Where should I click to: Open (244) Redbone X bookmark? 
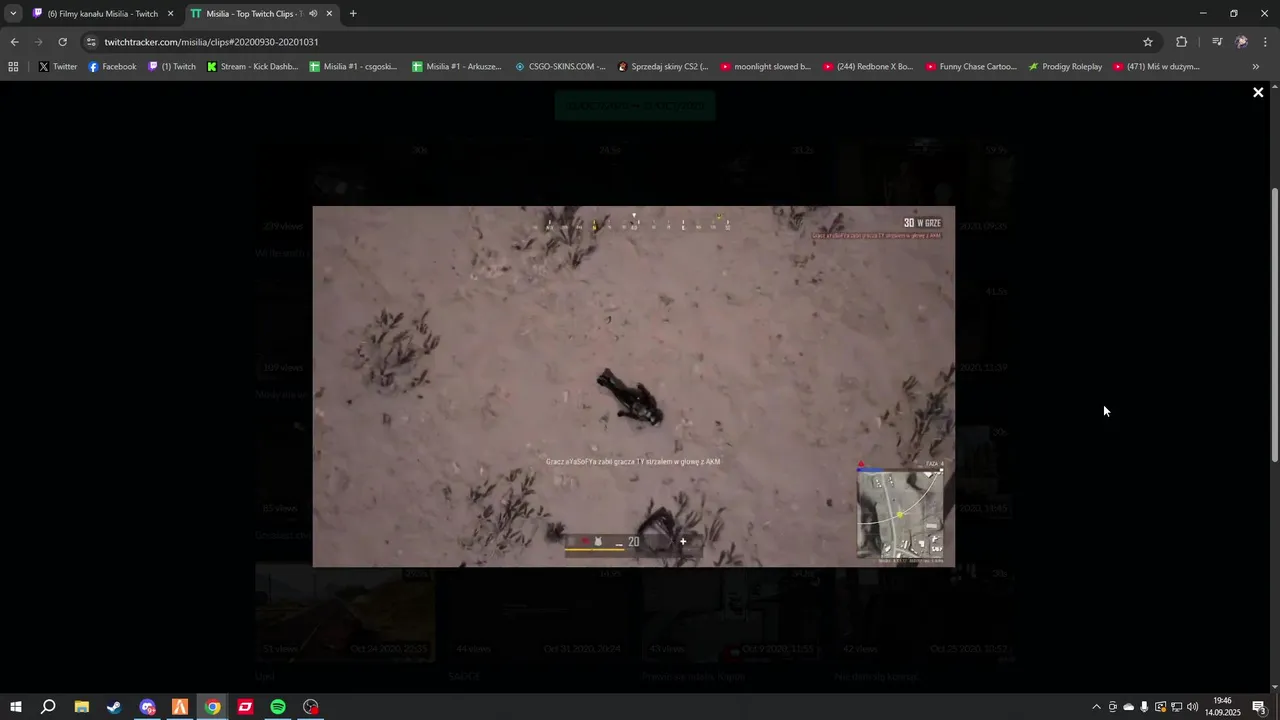(868, 67)
